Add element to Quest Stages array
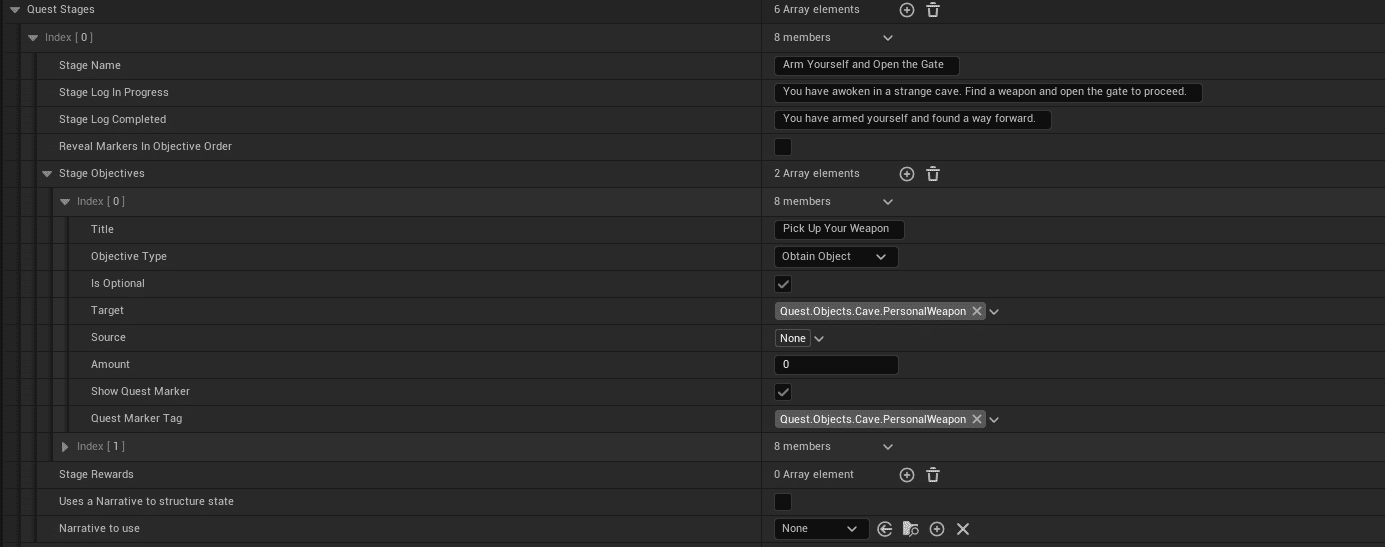This screenshot has height=547, width=1385. [x=906, y=10]
